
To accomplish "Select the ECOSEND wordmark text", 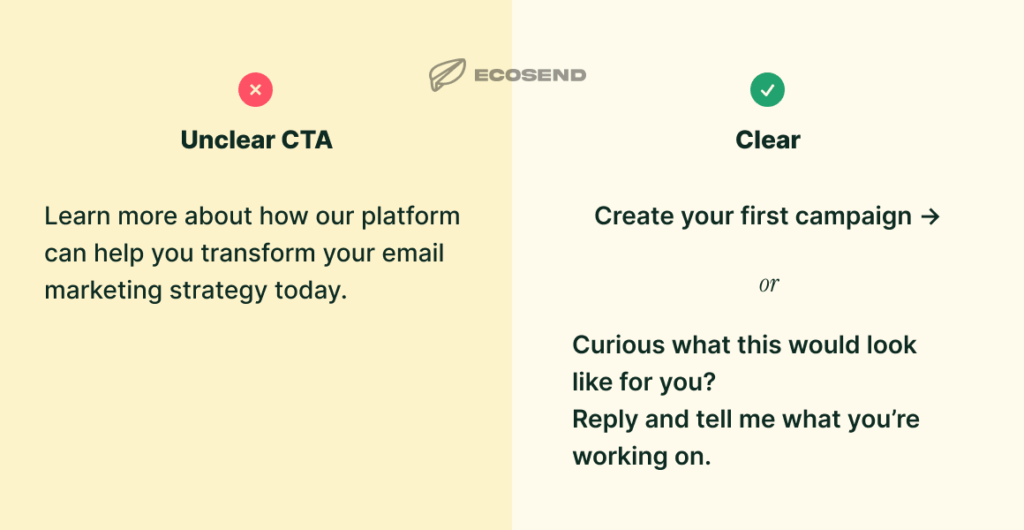I will coord(531,75).
